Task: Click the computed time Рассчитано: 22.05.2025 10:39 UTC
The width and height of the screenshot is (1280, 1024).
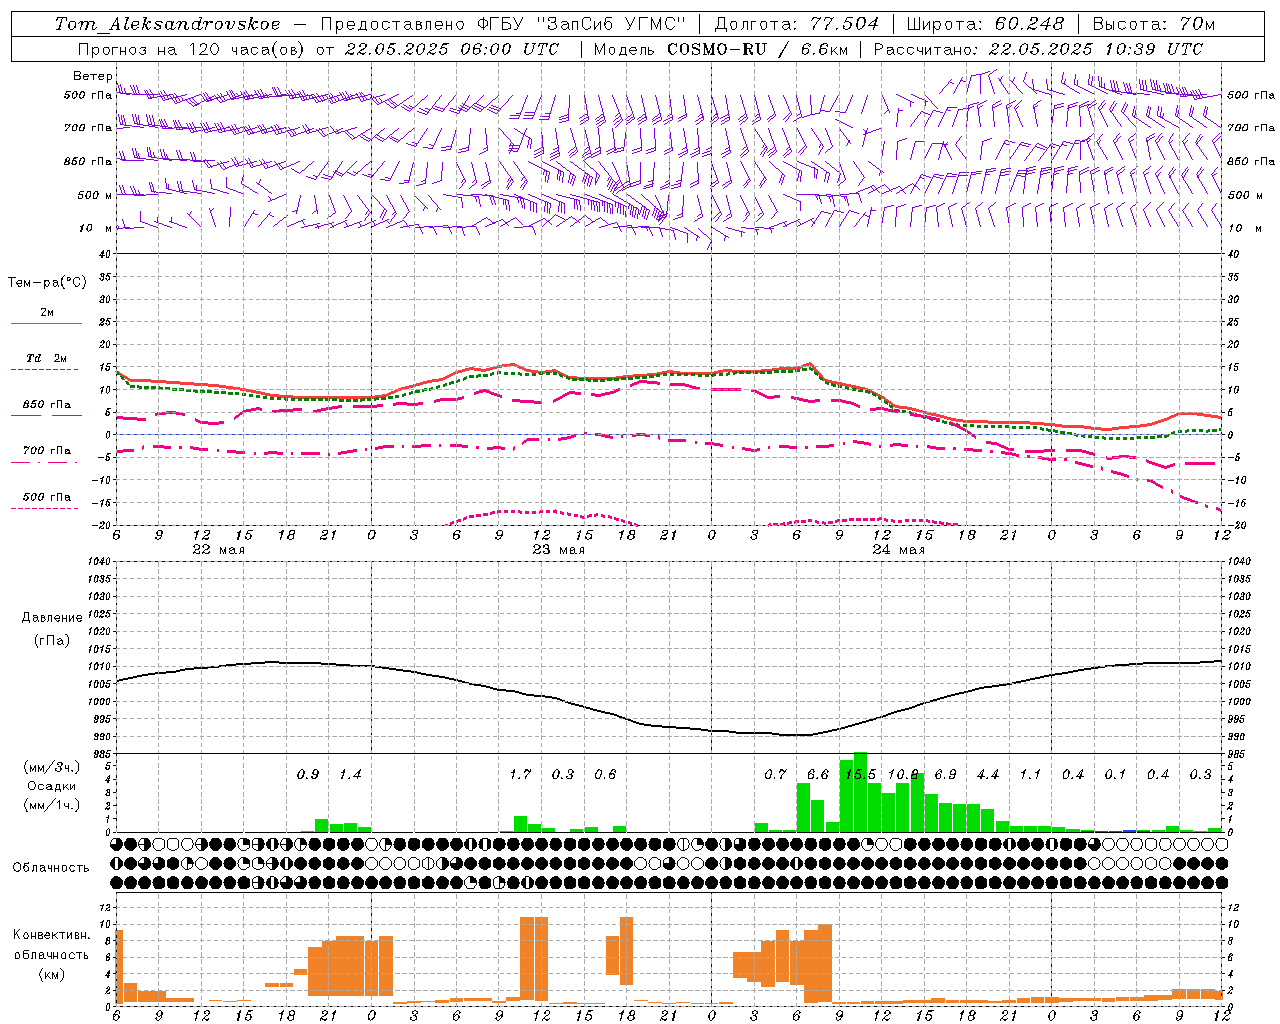Action: point(1038,49)
